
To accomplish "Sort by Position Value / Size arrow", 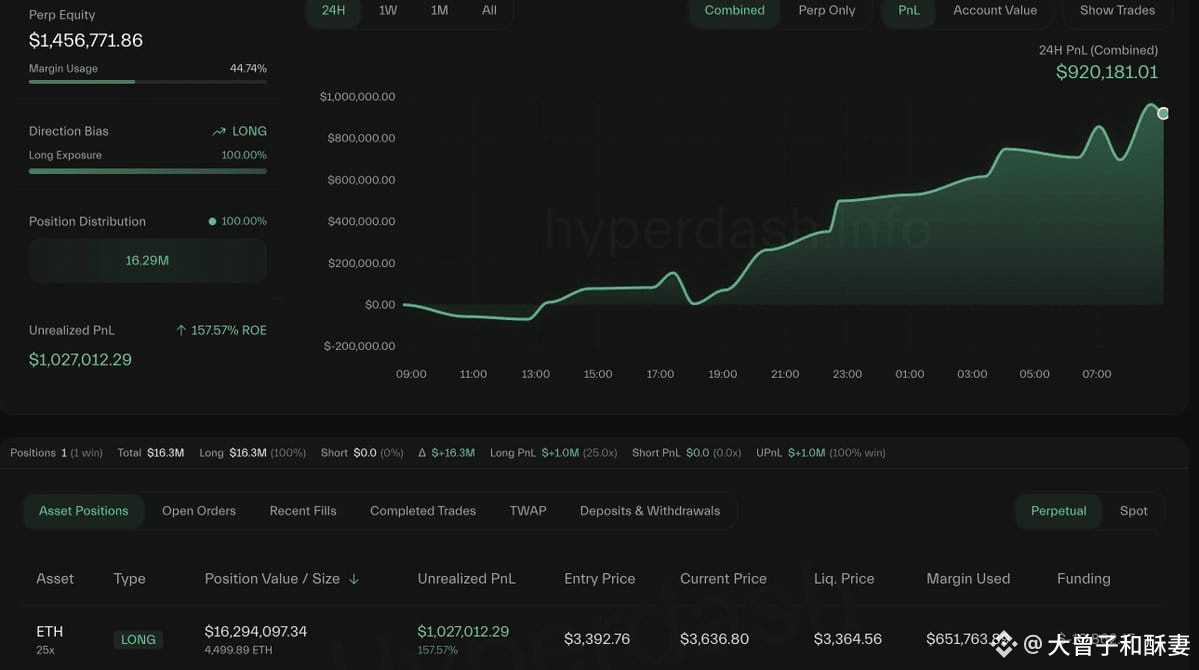I will pyautogui.click(x=353, y=579).
